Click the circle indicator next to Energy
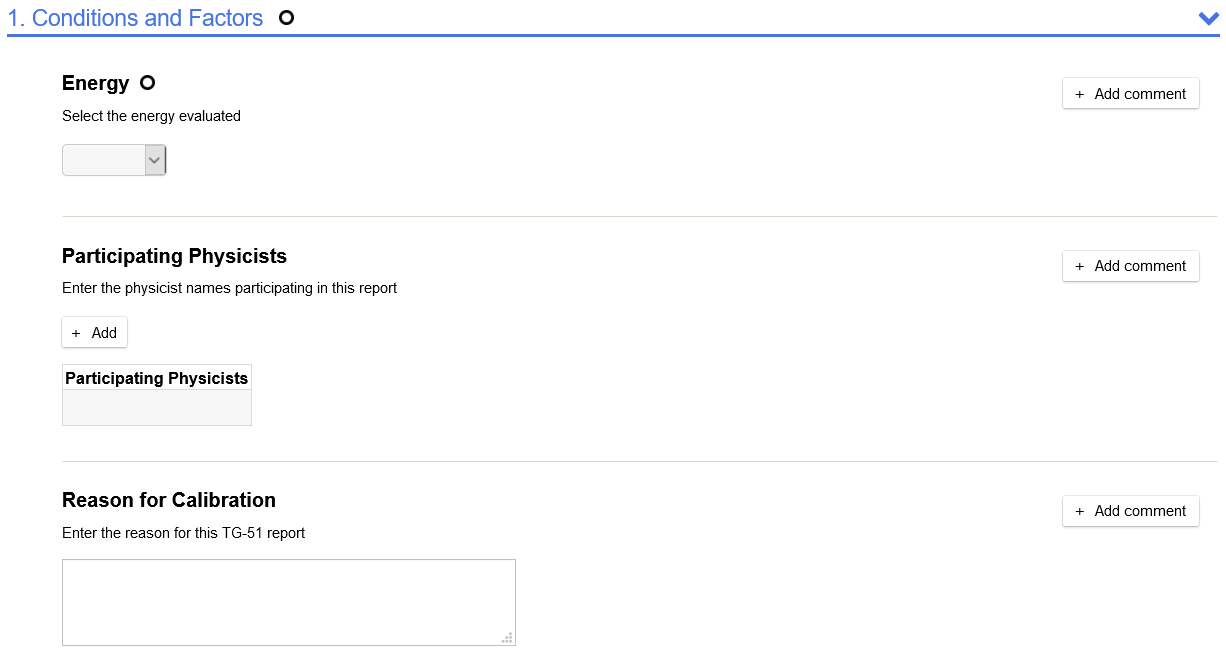The image size is (1226, 653). pyautogui.click(x=148, y=83)
